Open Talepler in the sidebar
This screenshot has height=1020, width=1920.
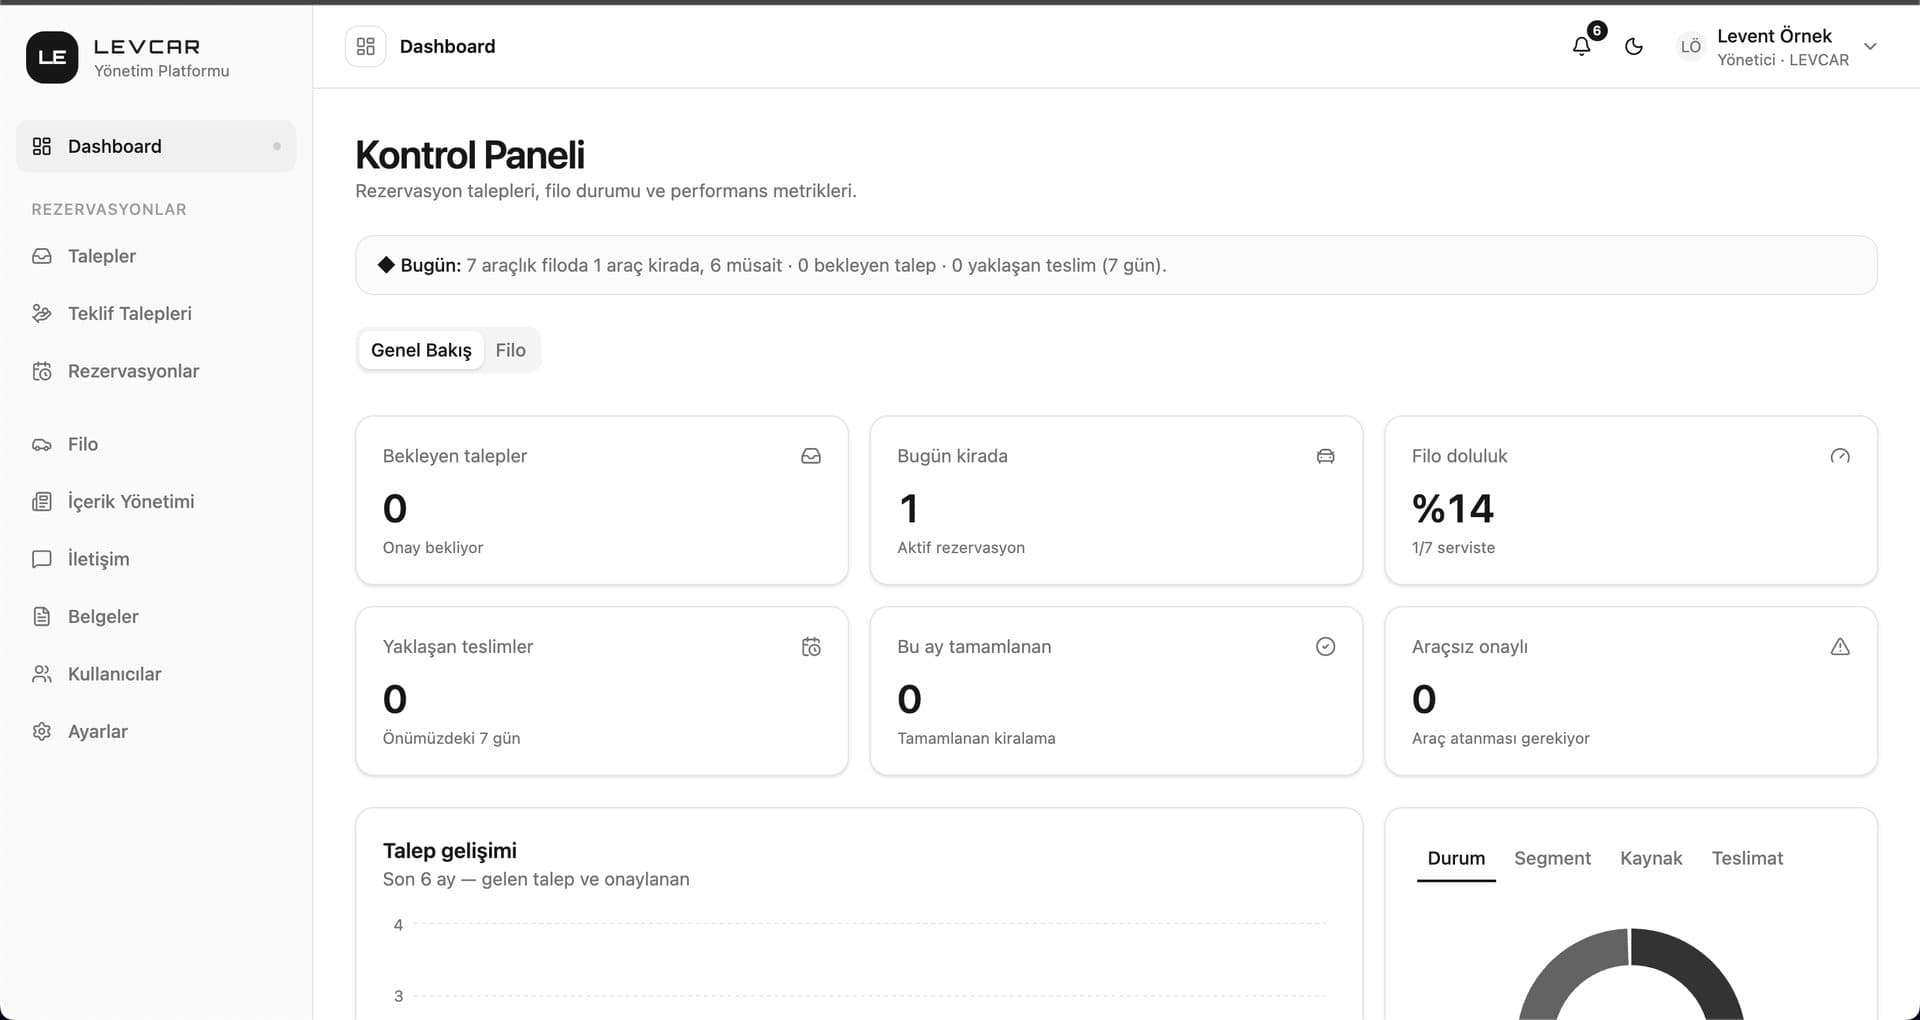(x=156, y=256)
